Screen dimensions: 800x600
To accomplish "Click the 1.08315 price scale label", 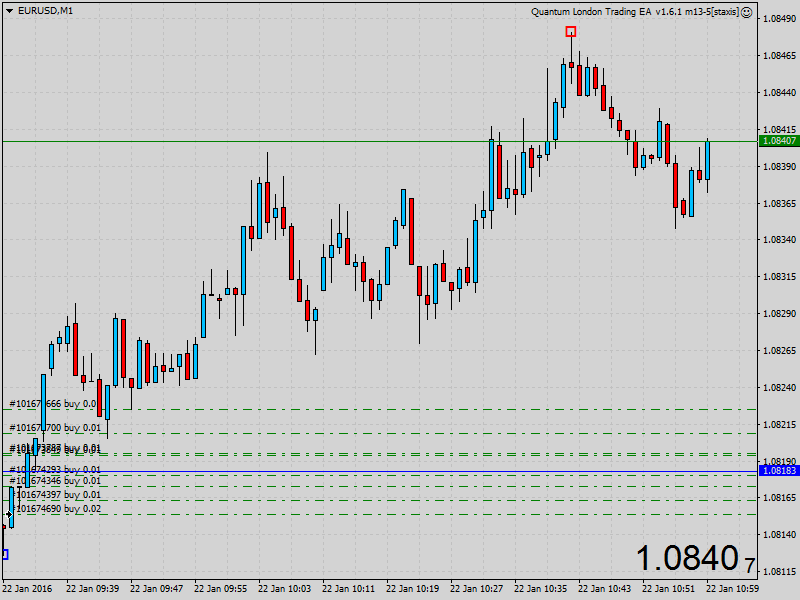I will [779, 277].
